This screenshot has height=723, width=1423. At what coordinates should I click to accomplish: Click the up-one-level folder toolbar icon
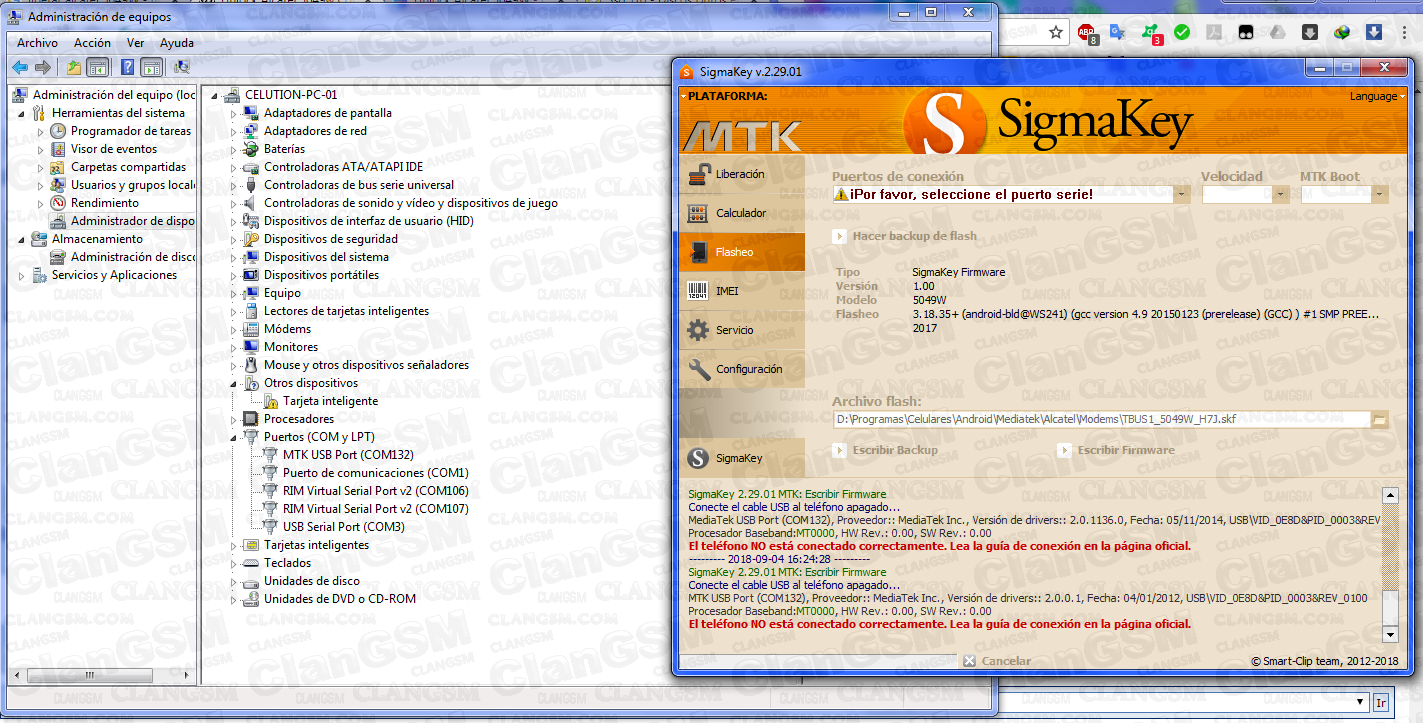pyautogui.click(x=73, y=67)
